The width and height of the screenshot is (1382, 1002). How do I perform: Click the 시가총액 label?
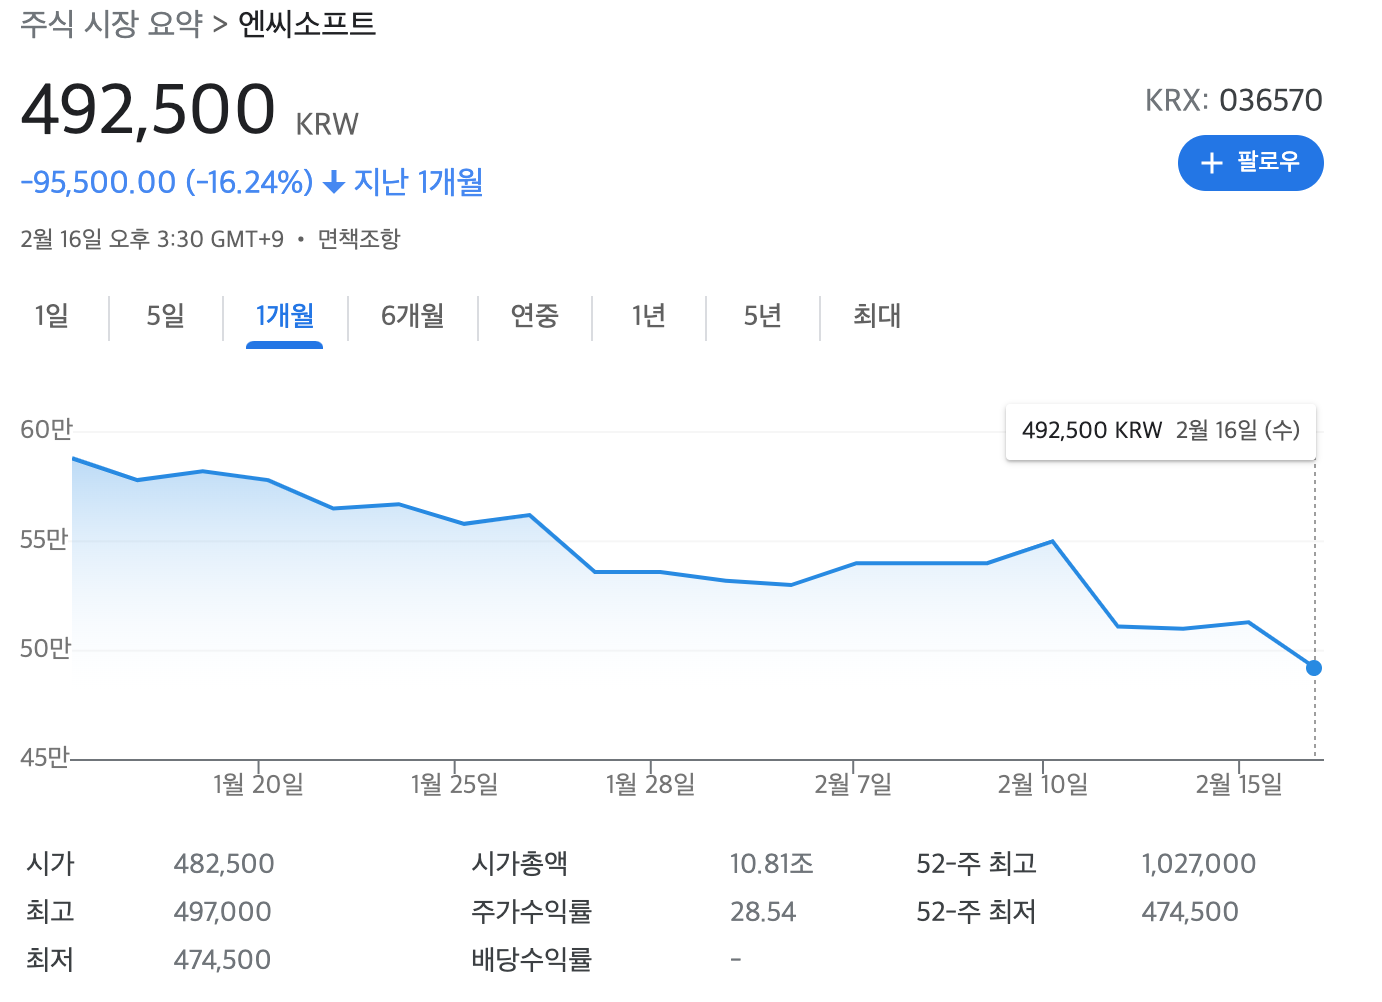[520, 864]
